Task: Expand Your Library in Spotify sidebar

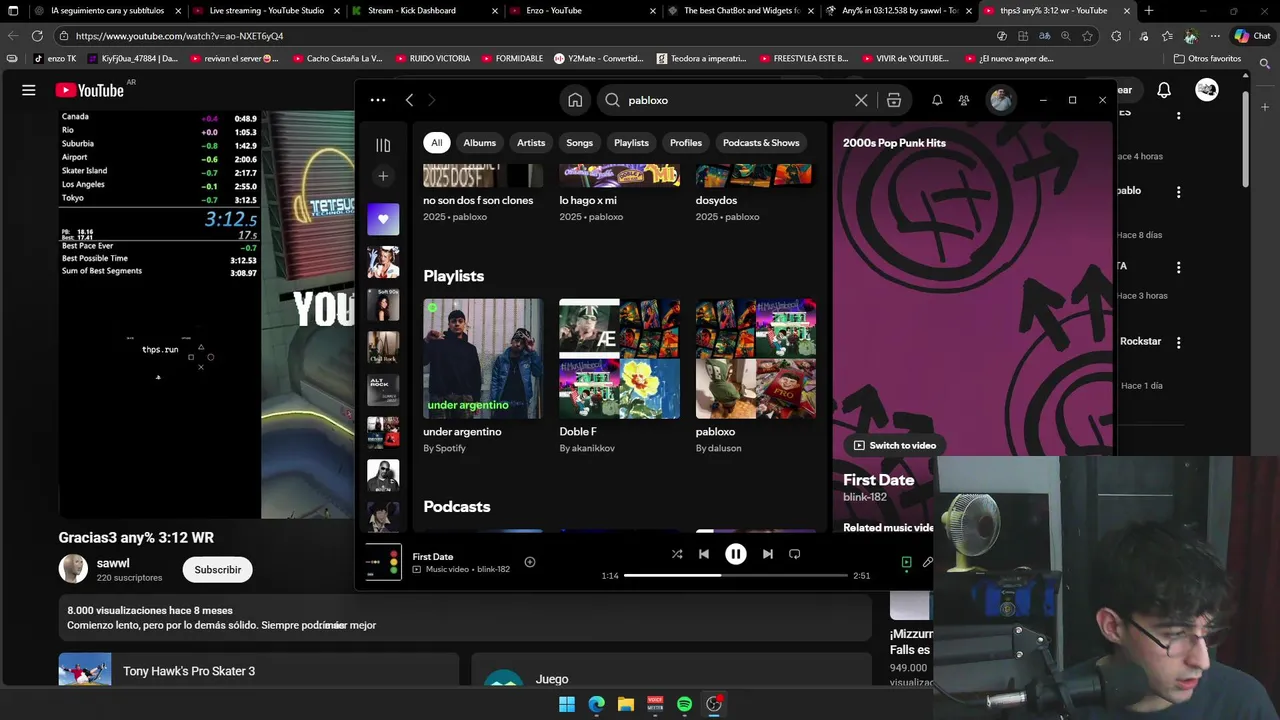Action: coord(383,145)
